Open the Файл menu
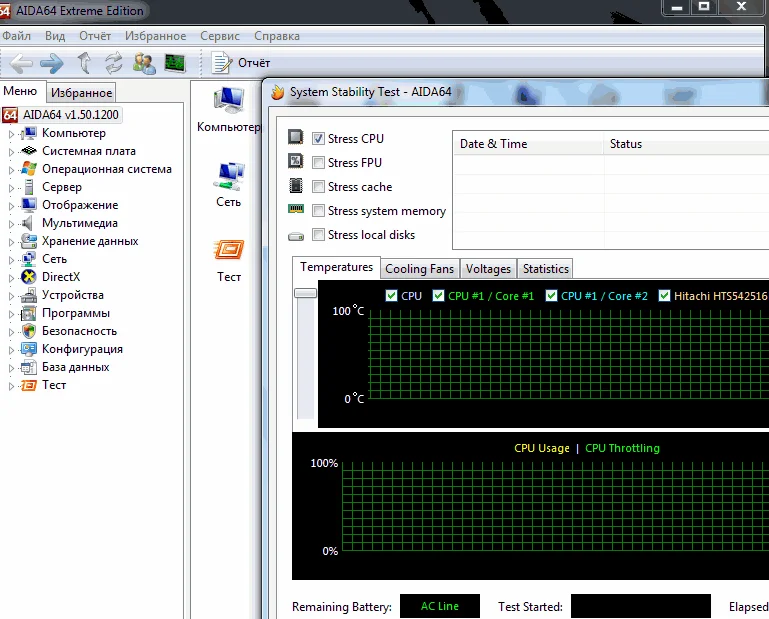This screenshot has height=619, width=769. (x=16, y=36)
